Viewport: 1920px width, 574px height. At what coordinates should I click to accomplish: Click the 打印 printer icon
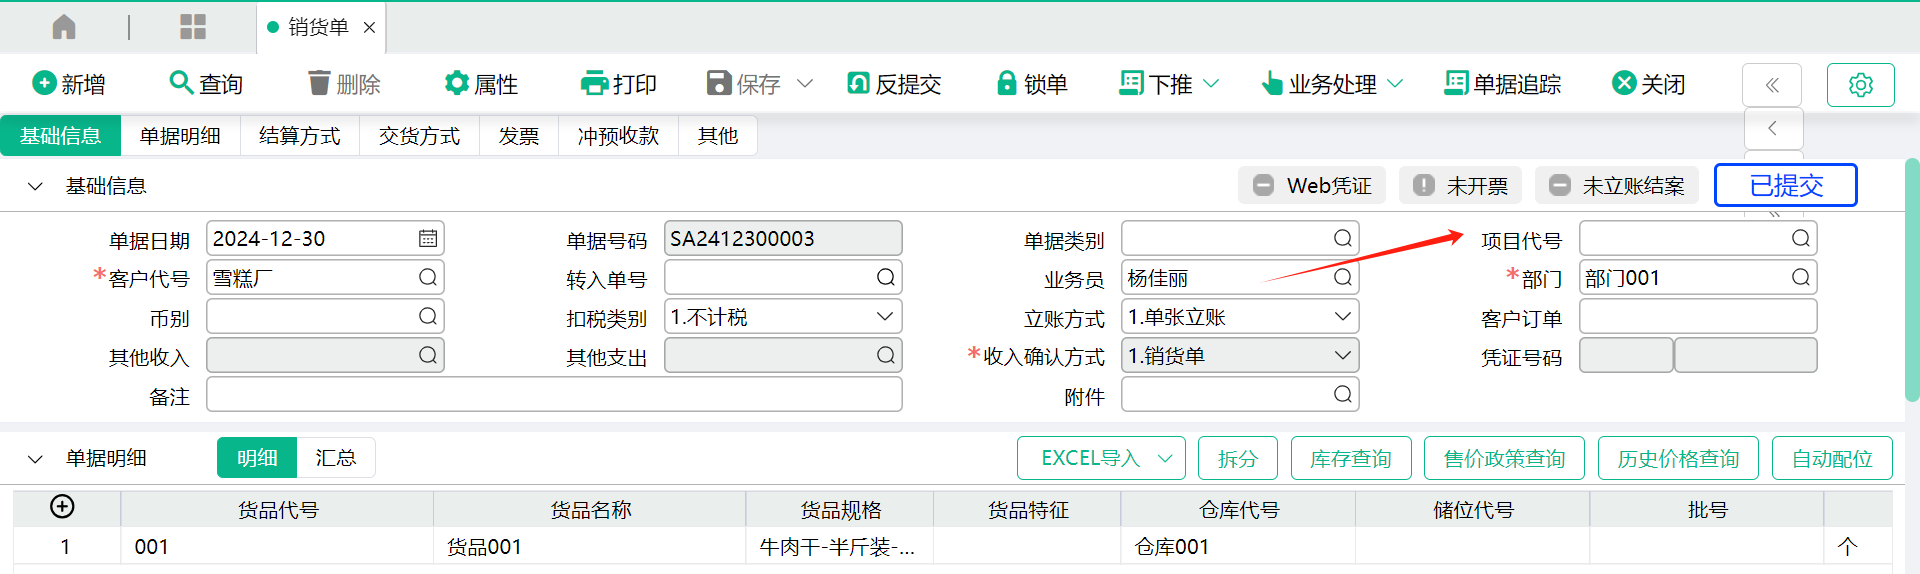594,83
